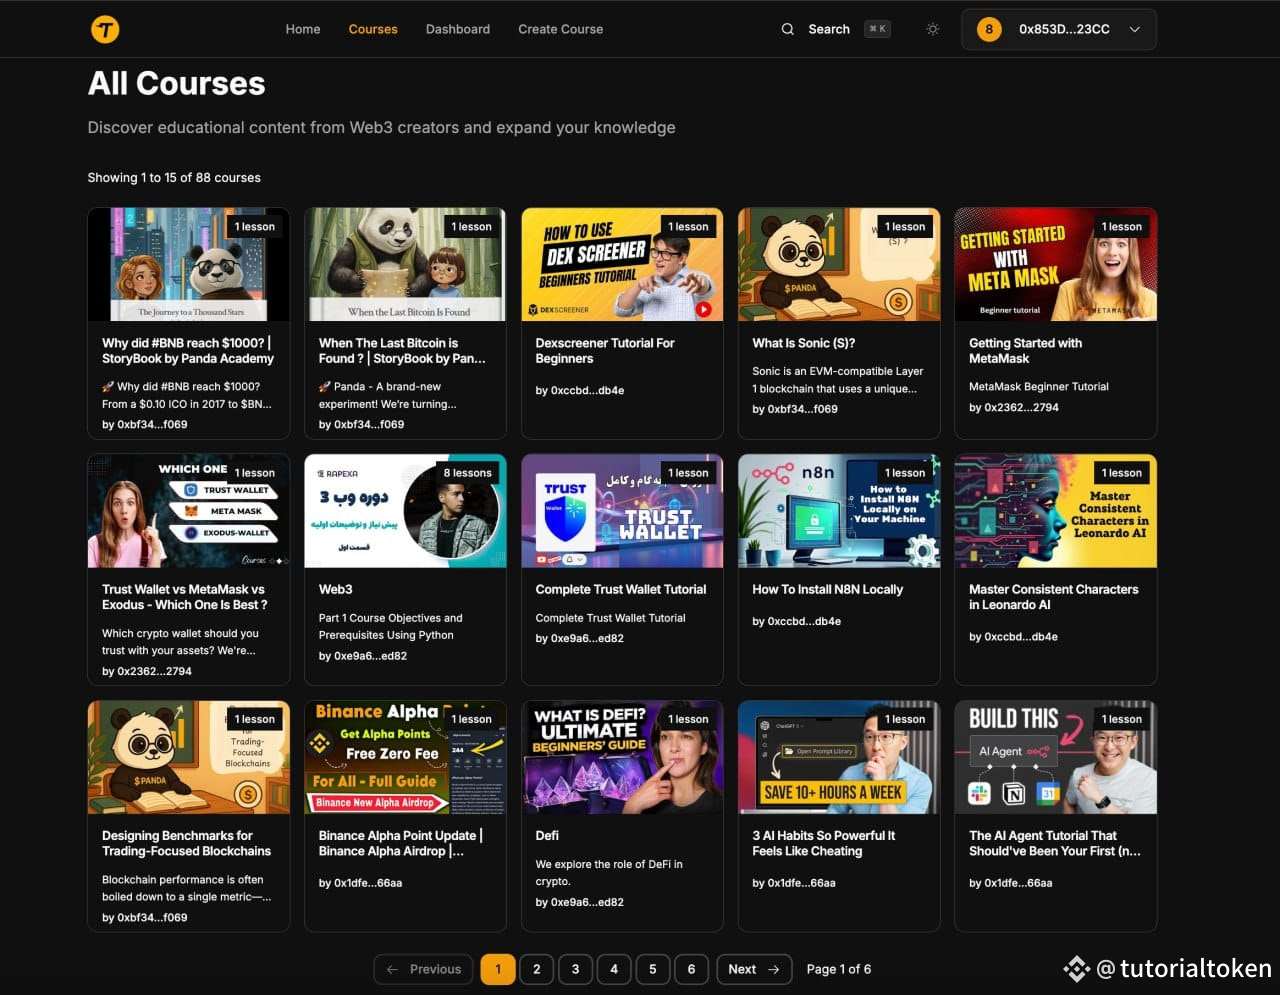Screen dimensions: 1280x995
Task: Open the Courses nav item
Action: pyautogui.click(x=373, y=29)
